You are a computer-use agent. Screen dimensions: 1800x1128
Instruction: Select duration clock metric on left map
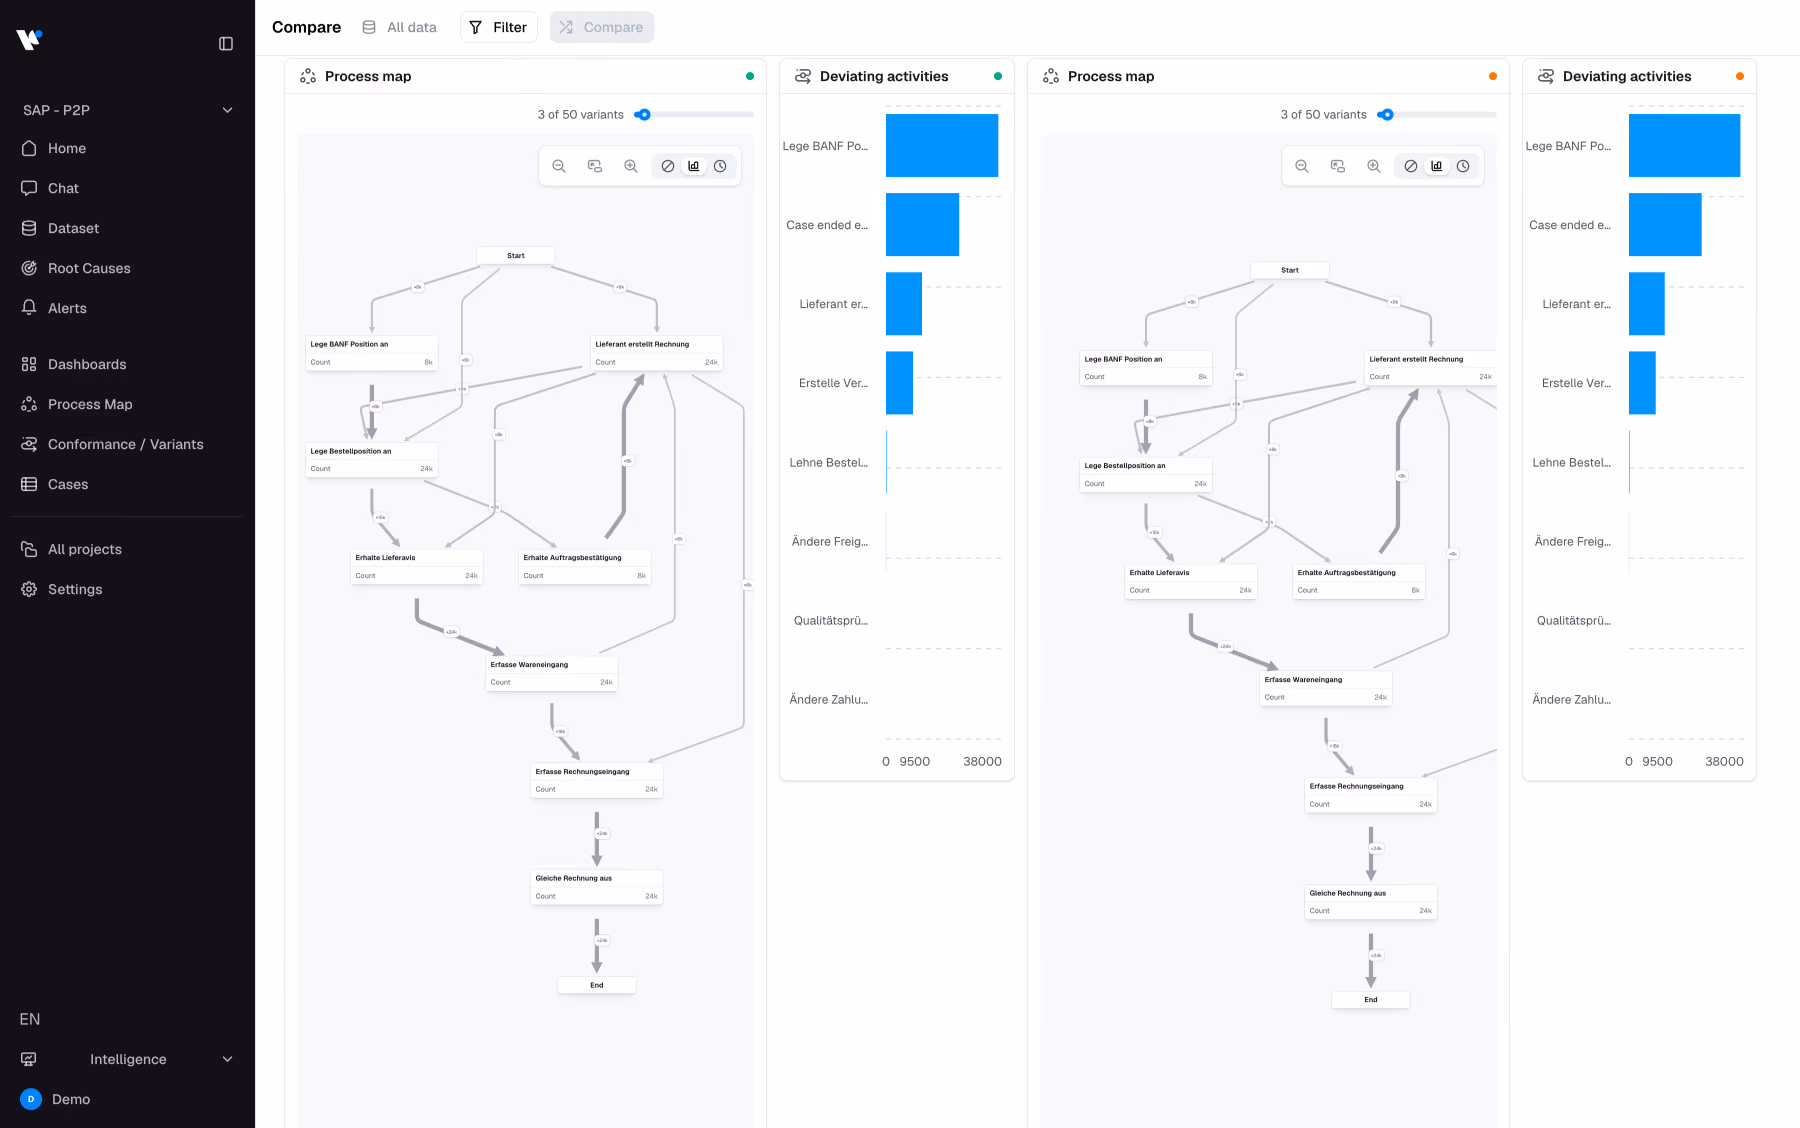tap(720, 166)
